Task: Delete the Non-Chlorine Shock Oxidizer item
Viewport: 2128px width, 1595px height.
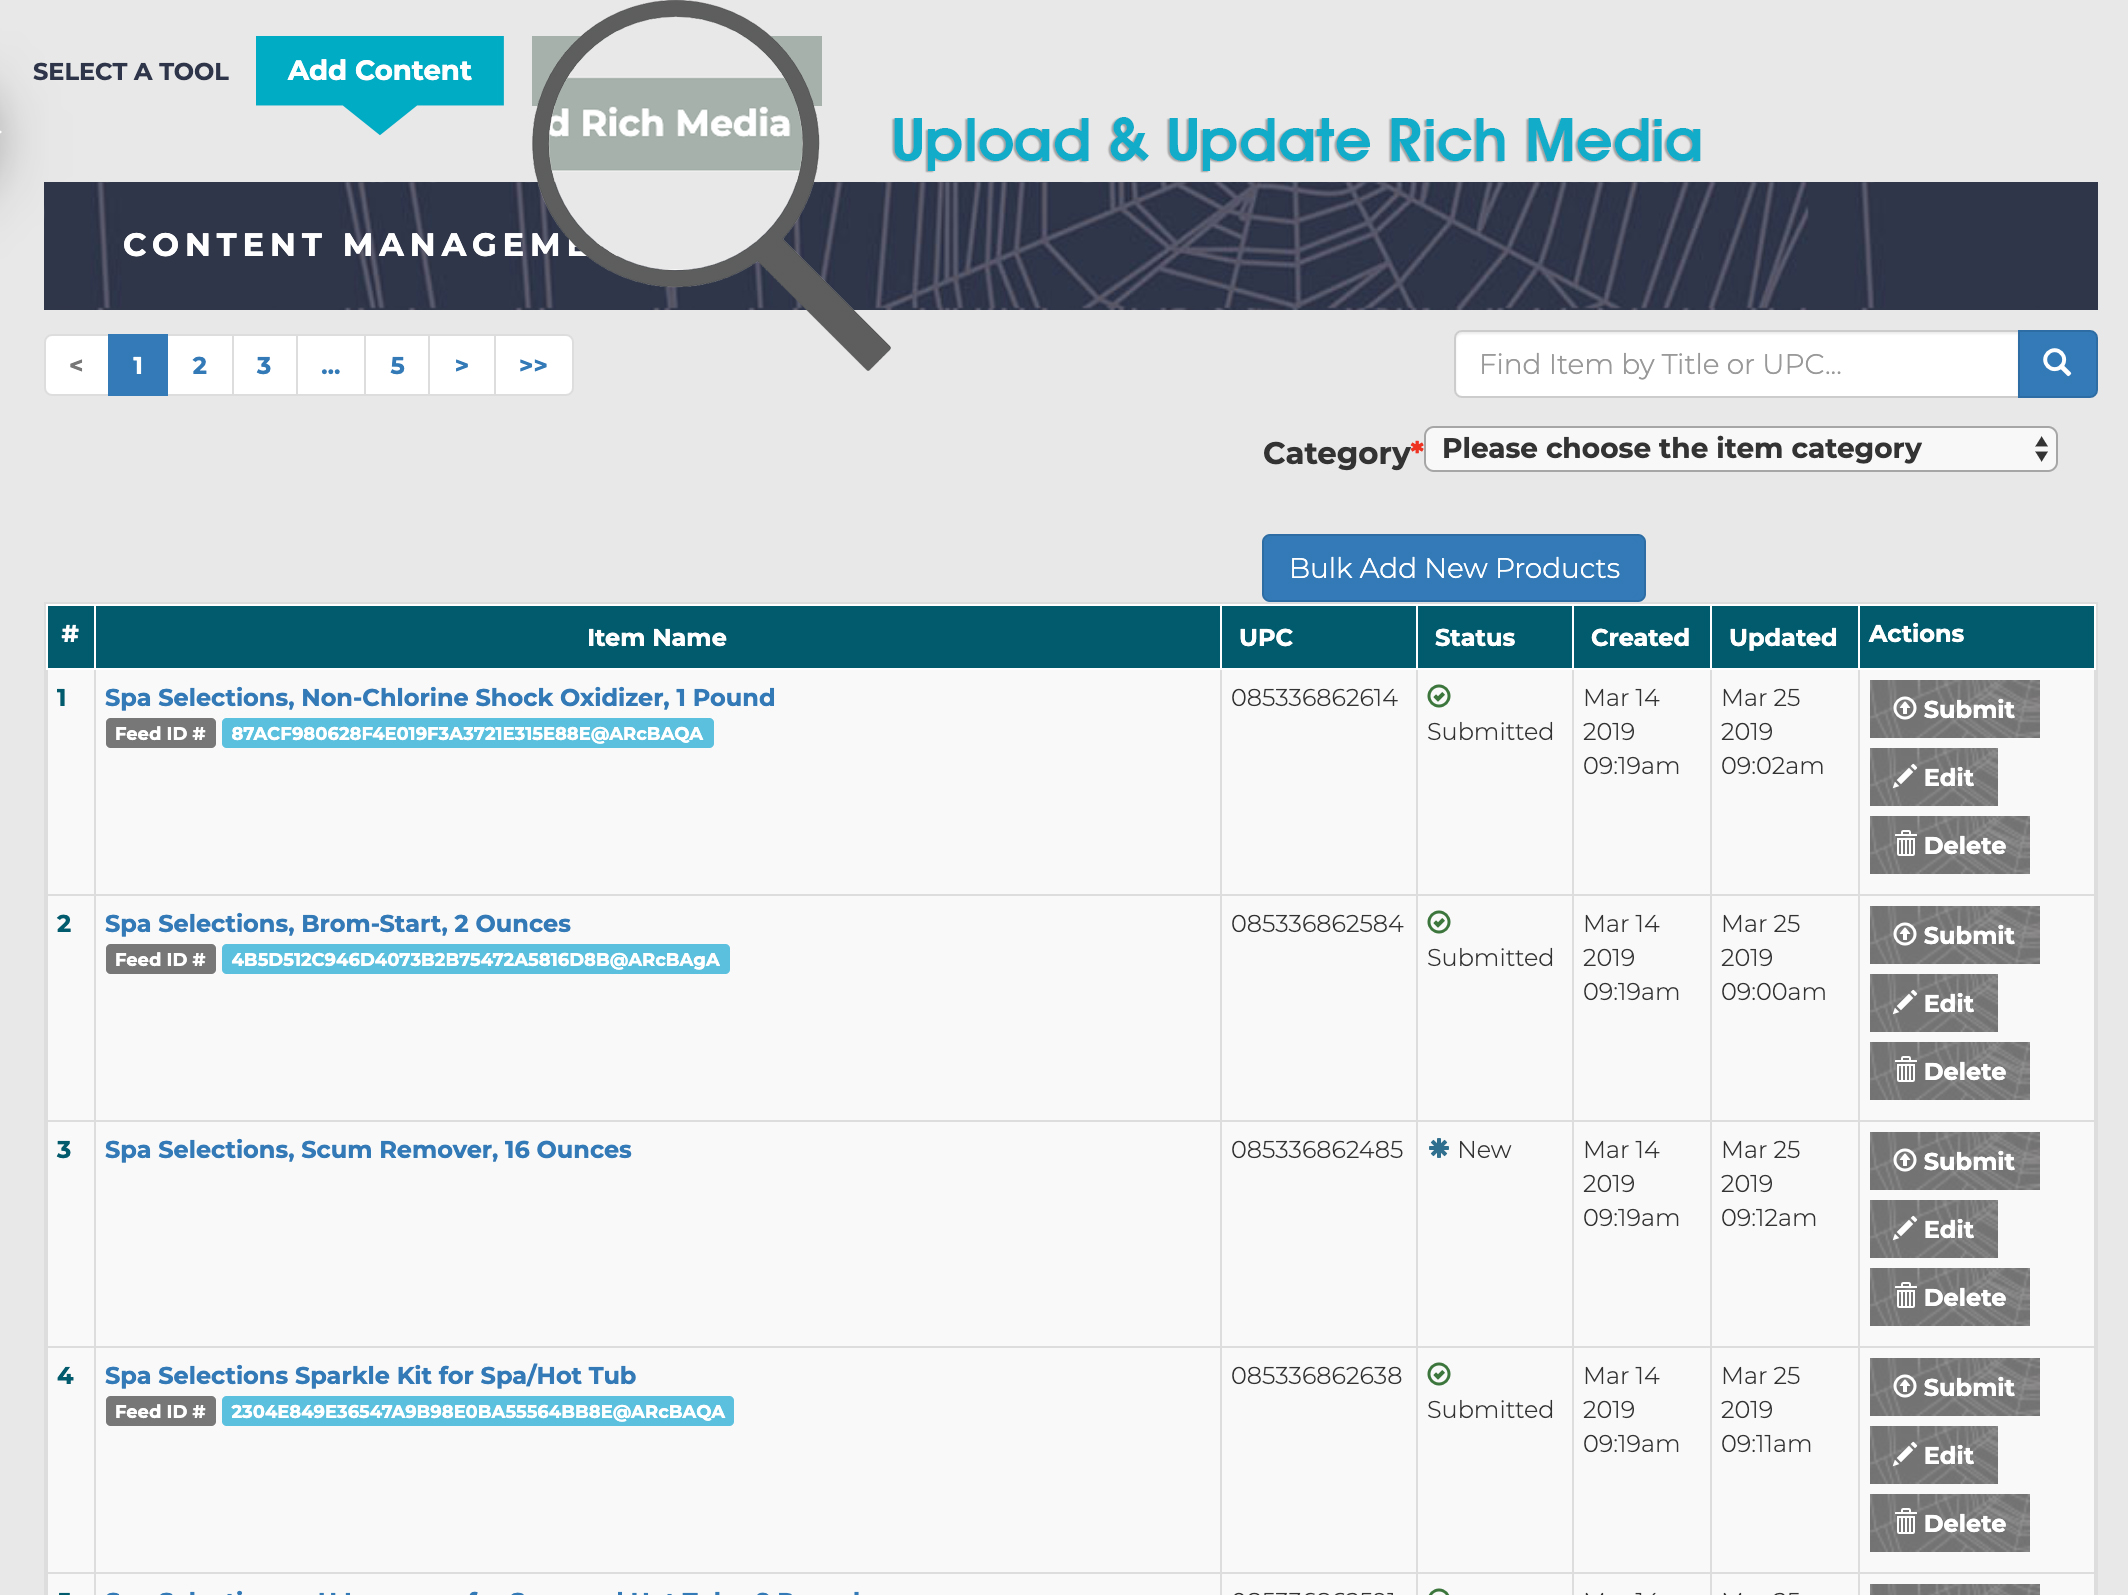Action: tap(1948, 845)
